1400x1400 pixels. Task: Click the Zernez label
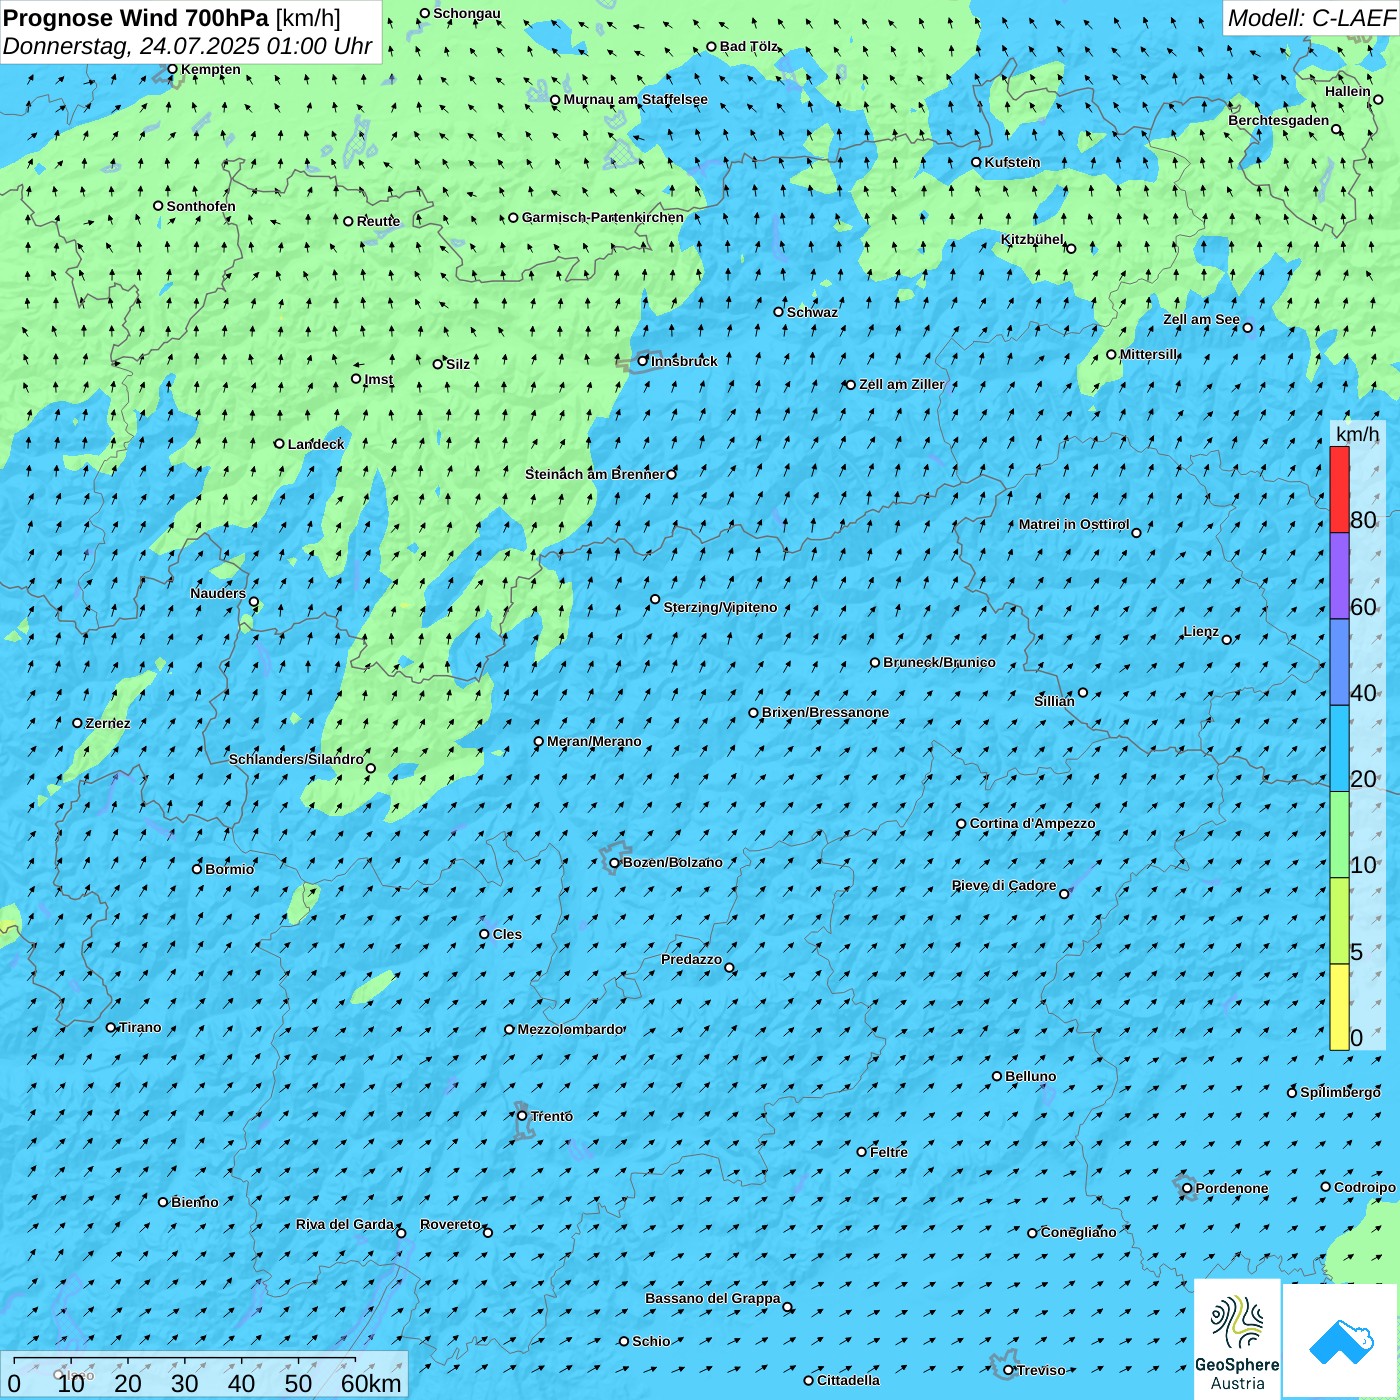point(108,723)
